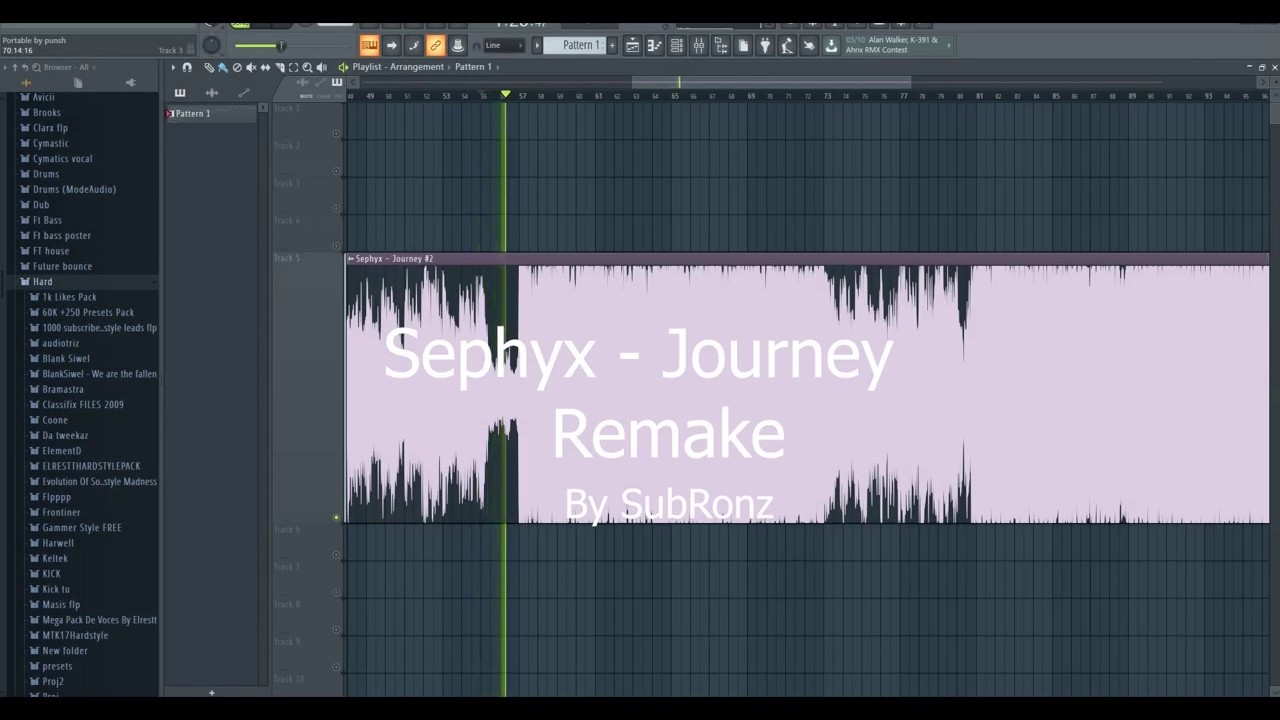Show automation clips tab in picker panel
This screenshot has width=1280, height=720.
(244, 93)
